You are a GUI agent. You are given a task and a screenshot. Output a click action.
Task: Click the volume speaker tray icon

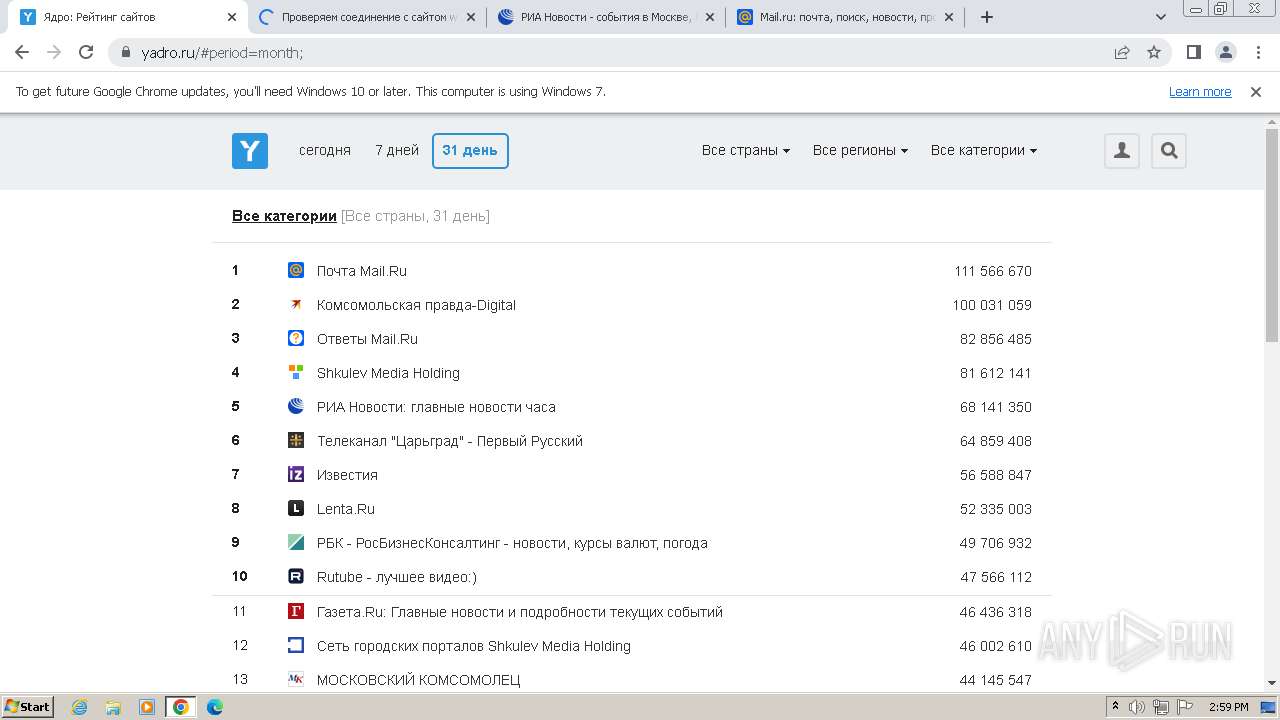[x=1138, y=707]
